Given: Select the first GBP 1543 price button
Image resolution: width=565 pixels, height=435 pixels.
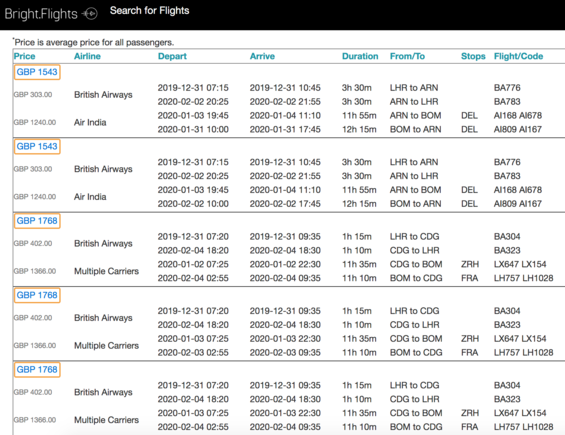Looking at the screenshot, I should click(37, 72).
